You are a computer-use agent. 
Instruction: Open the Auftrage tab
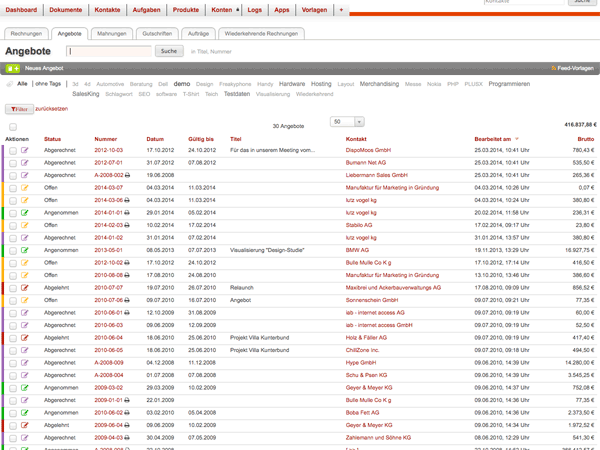point(198,34)
